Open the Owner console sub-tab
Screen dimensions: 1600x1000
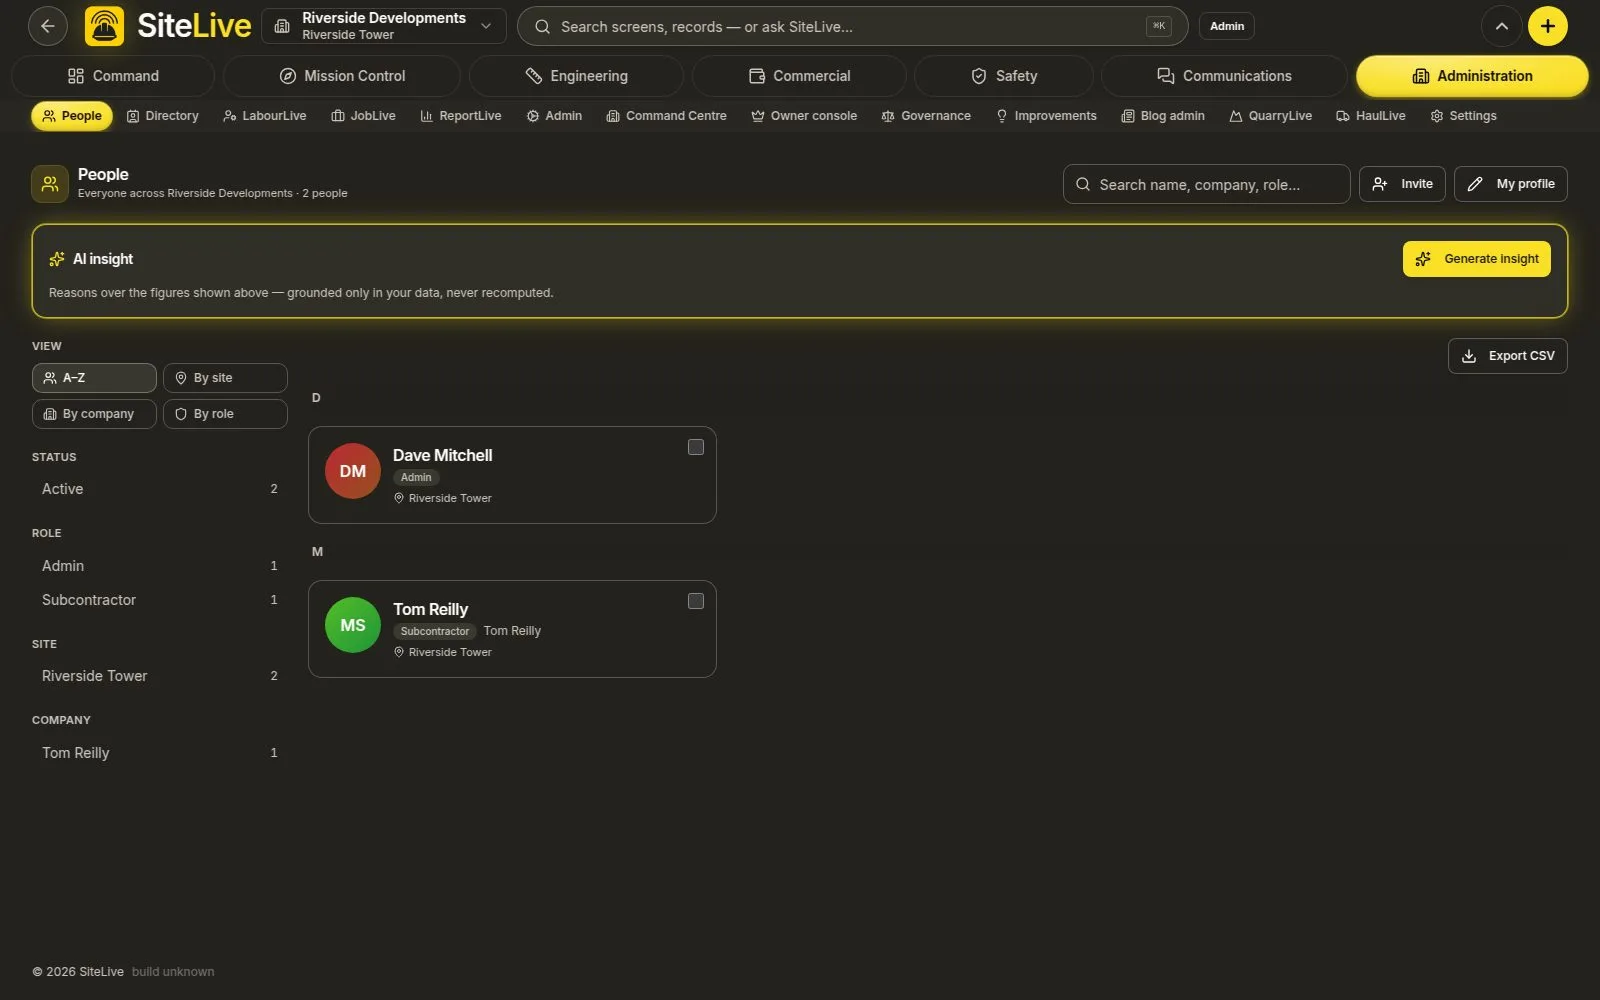[804, 116]
